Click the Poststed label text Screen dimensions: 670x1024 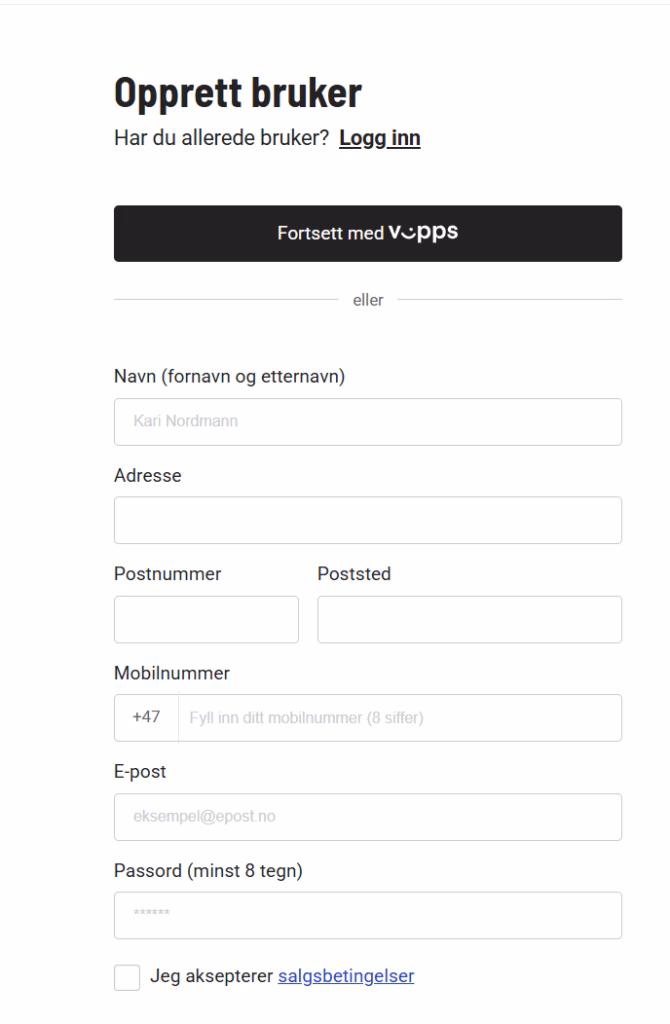coord(354,574)
